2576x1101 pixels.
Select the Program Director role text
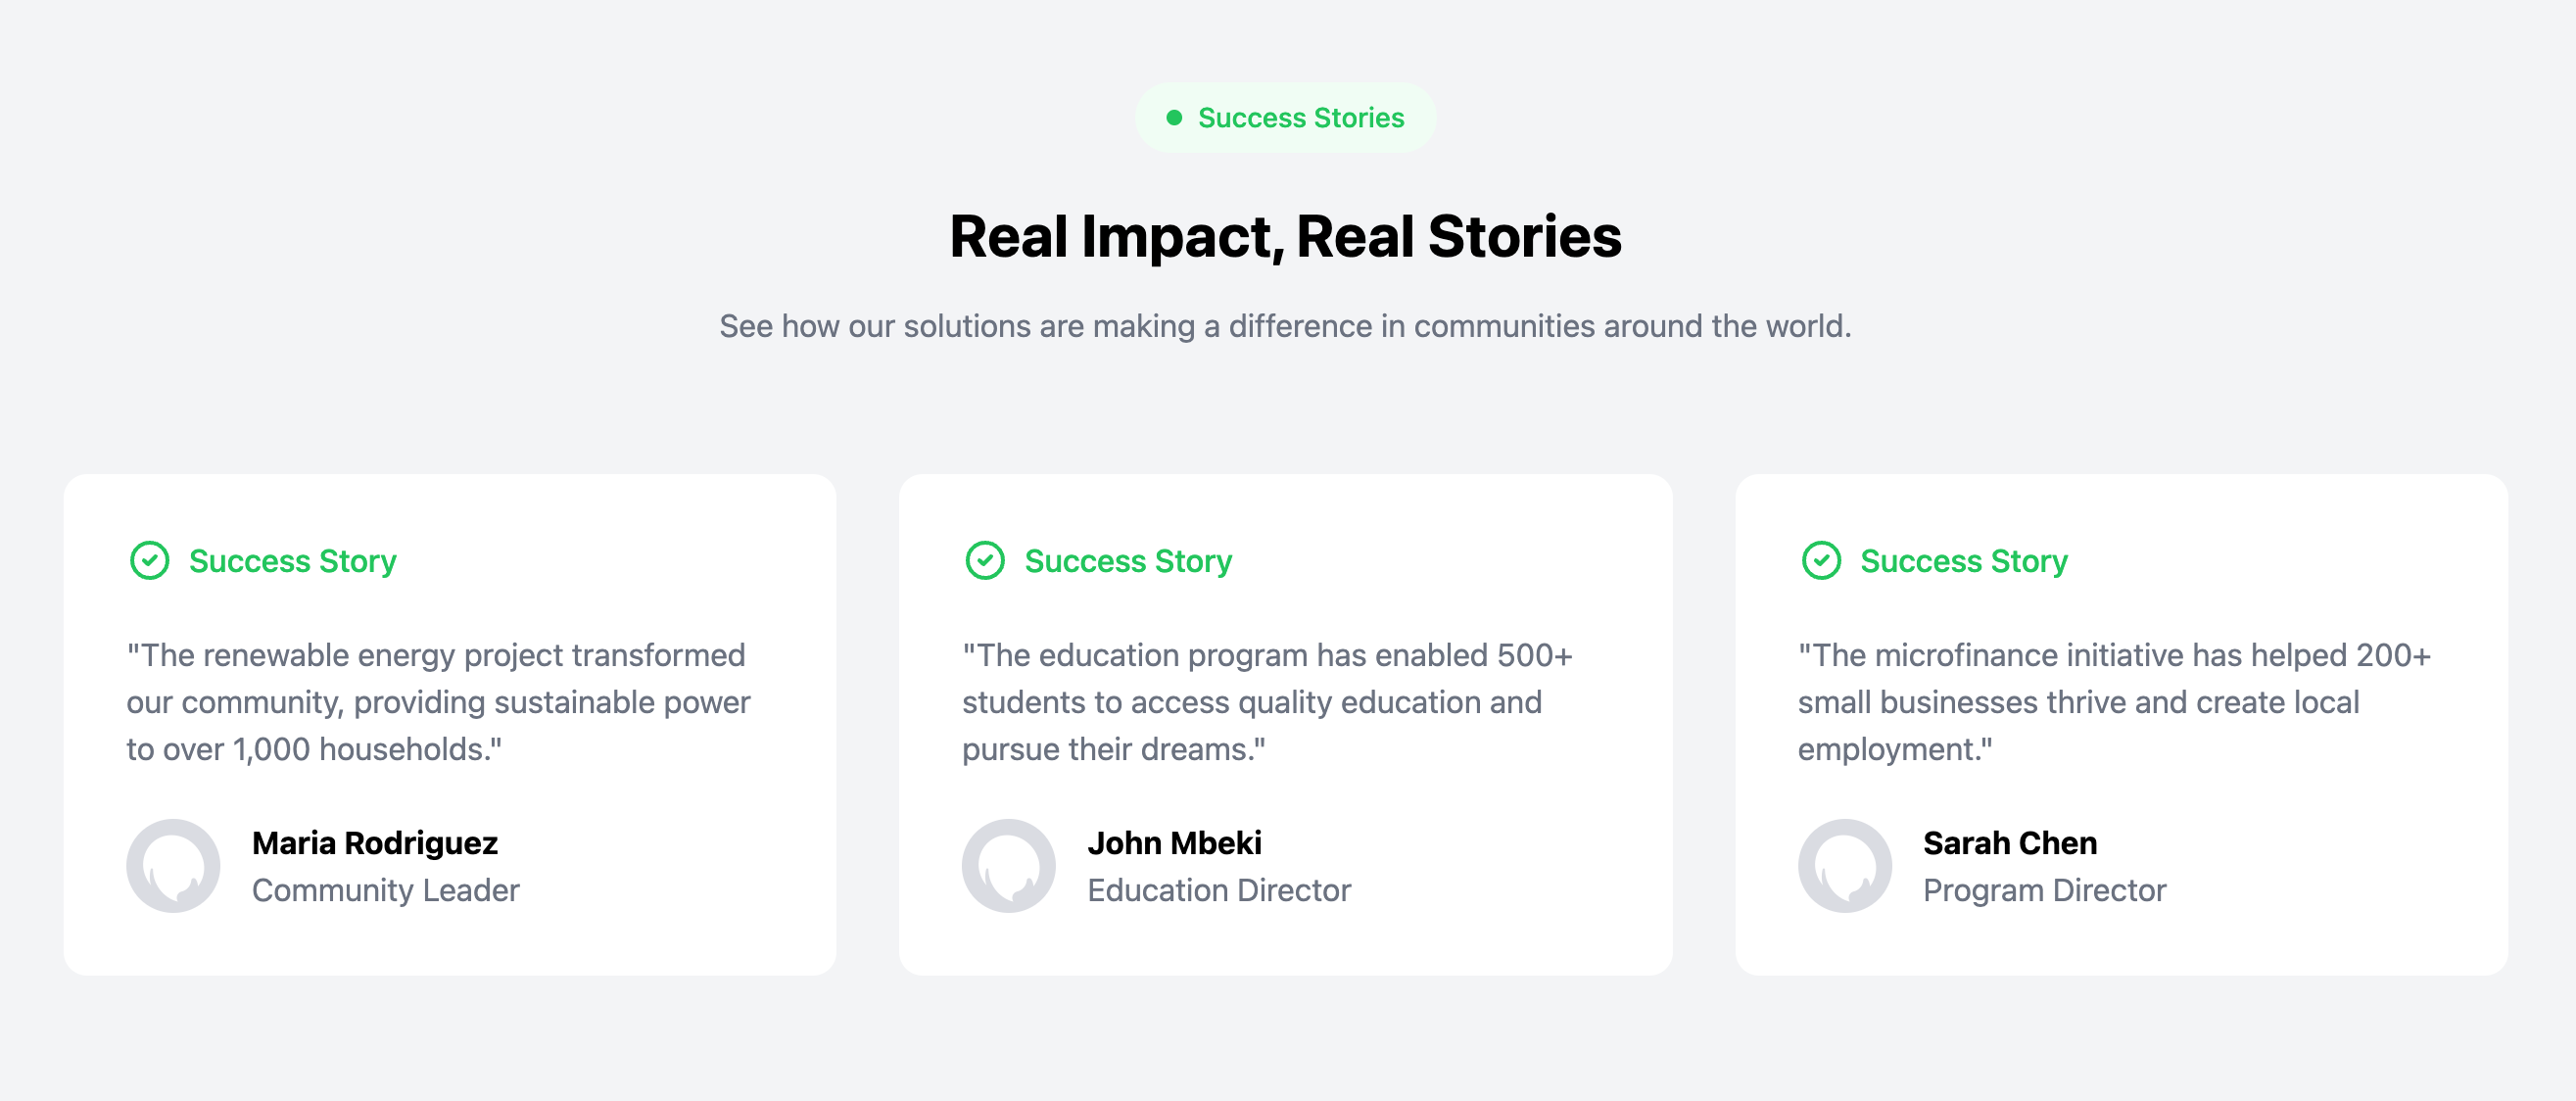[x=2045, y=890]
